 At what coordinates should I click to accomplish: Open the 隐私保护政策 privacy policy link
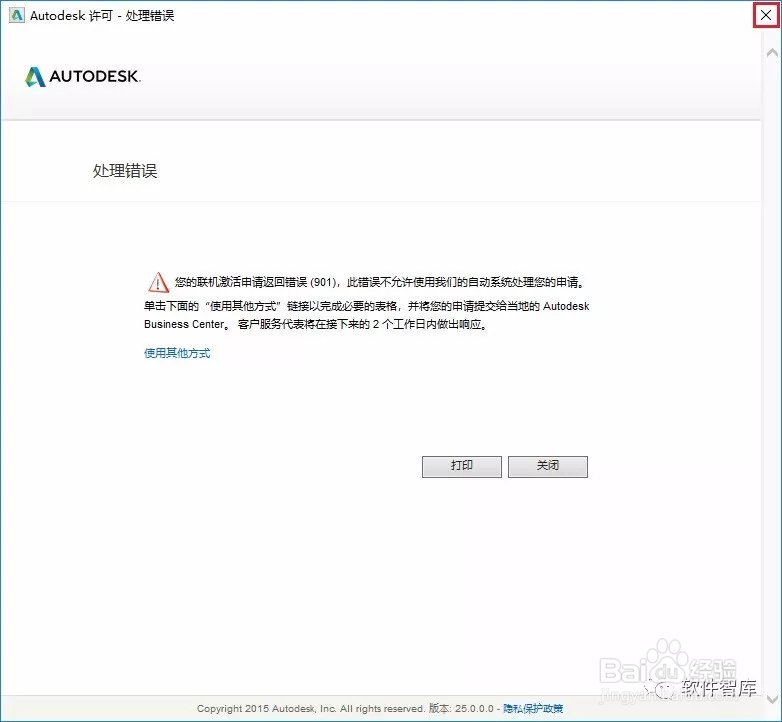[x=533, y=708]
